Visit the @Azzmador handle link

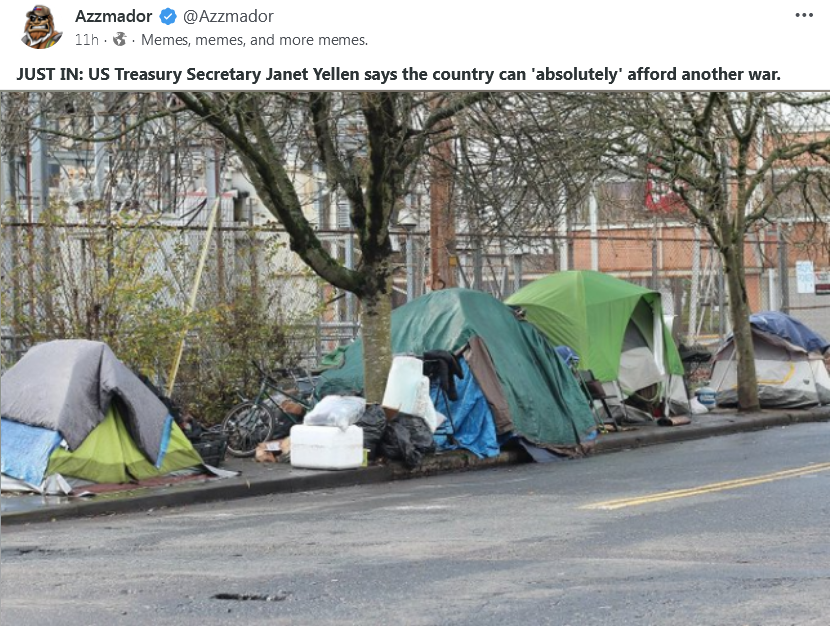(228, 16)
